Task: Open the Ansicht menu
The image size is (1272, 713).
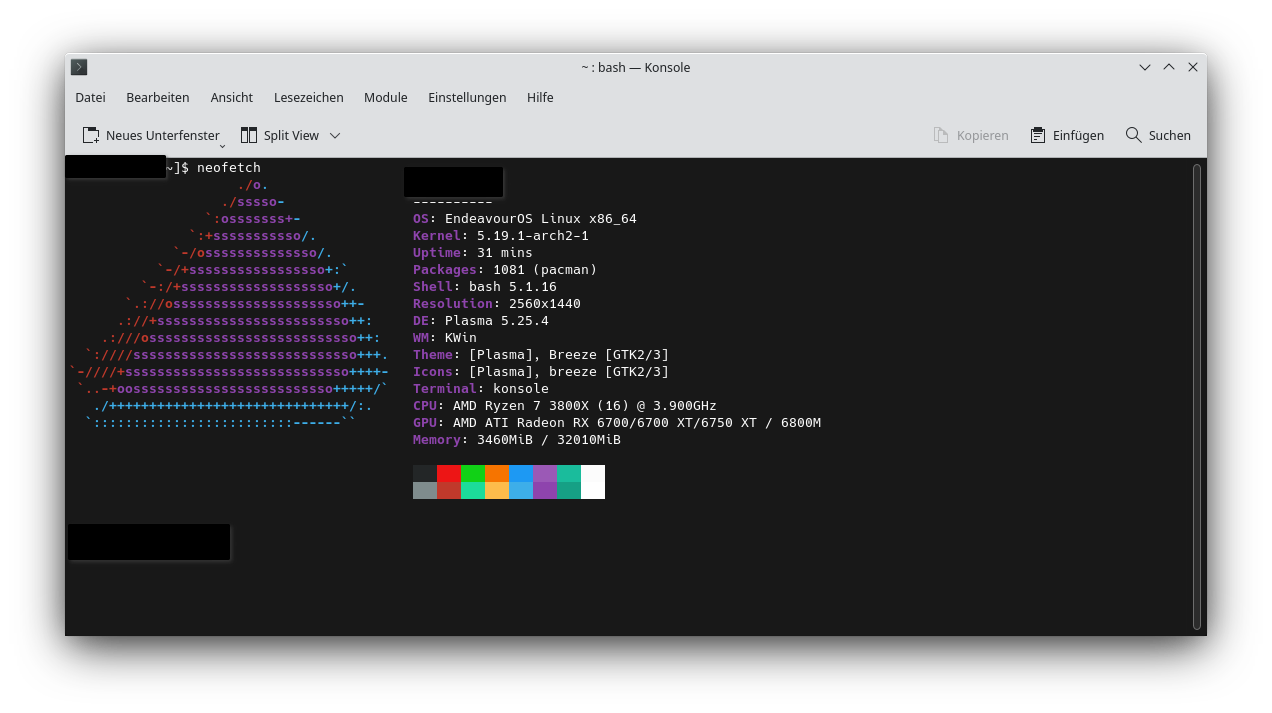Action: click(232, 97)
